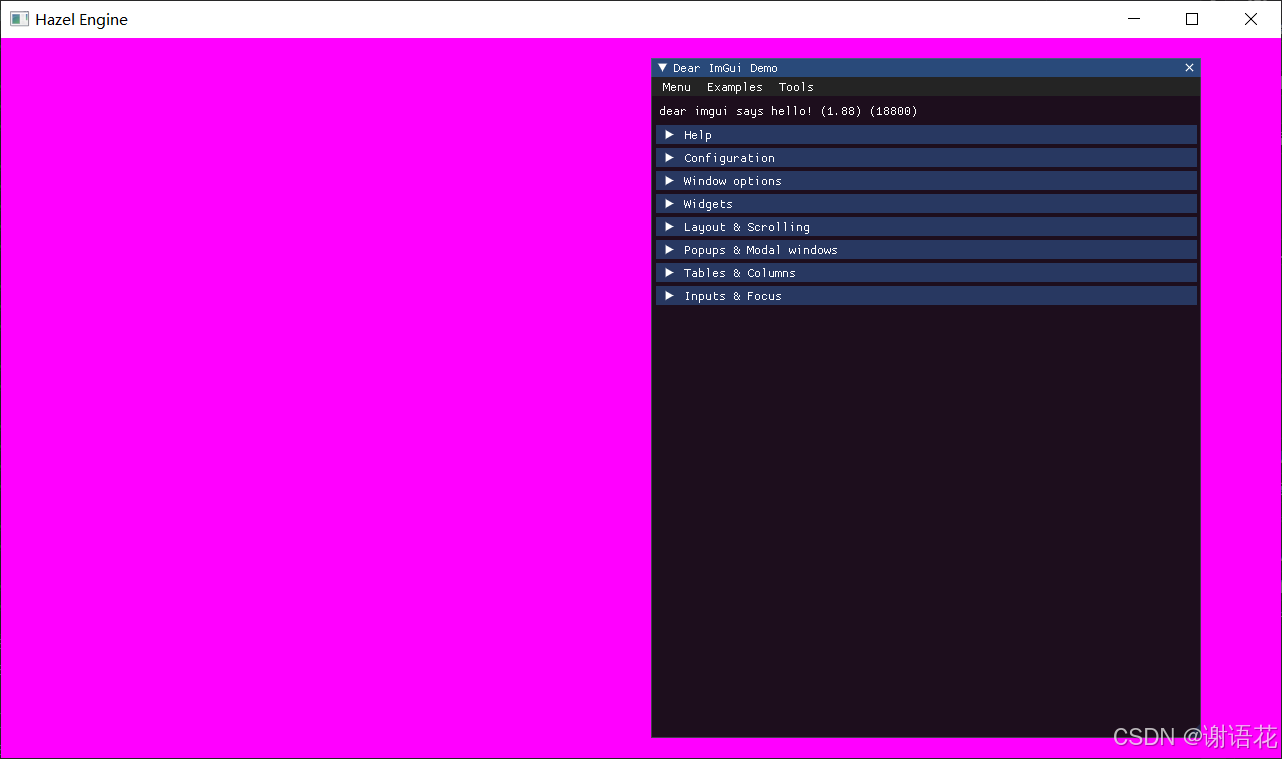The height and width of the screenshot is (759, 1282).
Task: Collapse the Dear ImGui Demo window triangle
Action: pyautogui.click(x=662, y=68)
